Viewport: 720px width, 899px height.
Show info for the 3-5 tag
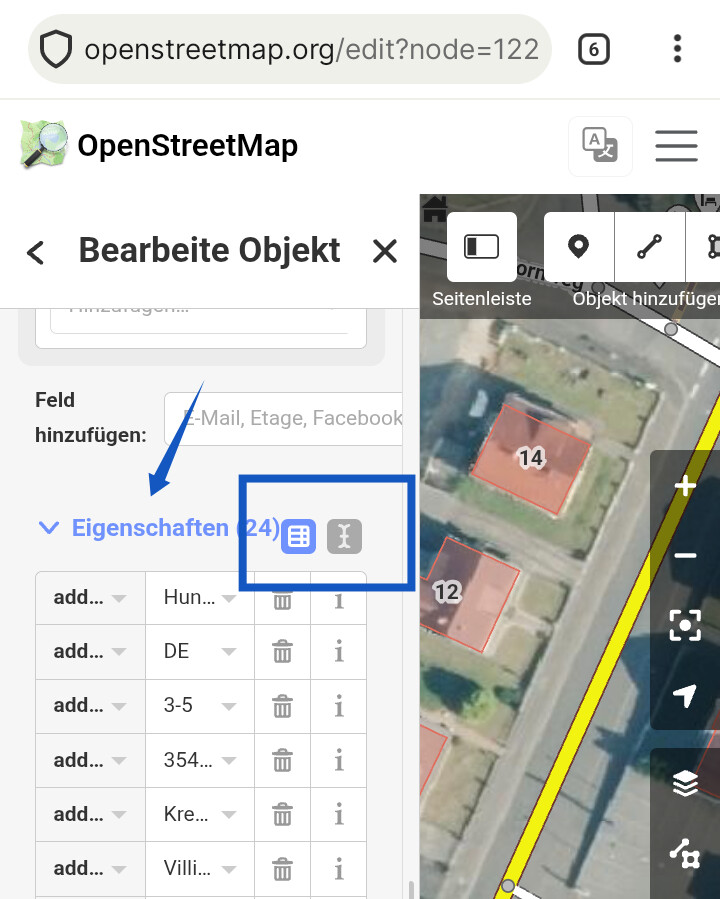339,706
